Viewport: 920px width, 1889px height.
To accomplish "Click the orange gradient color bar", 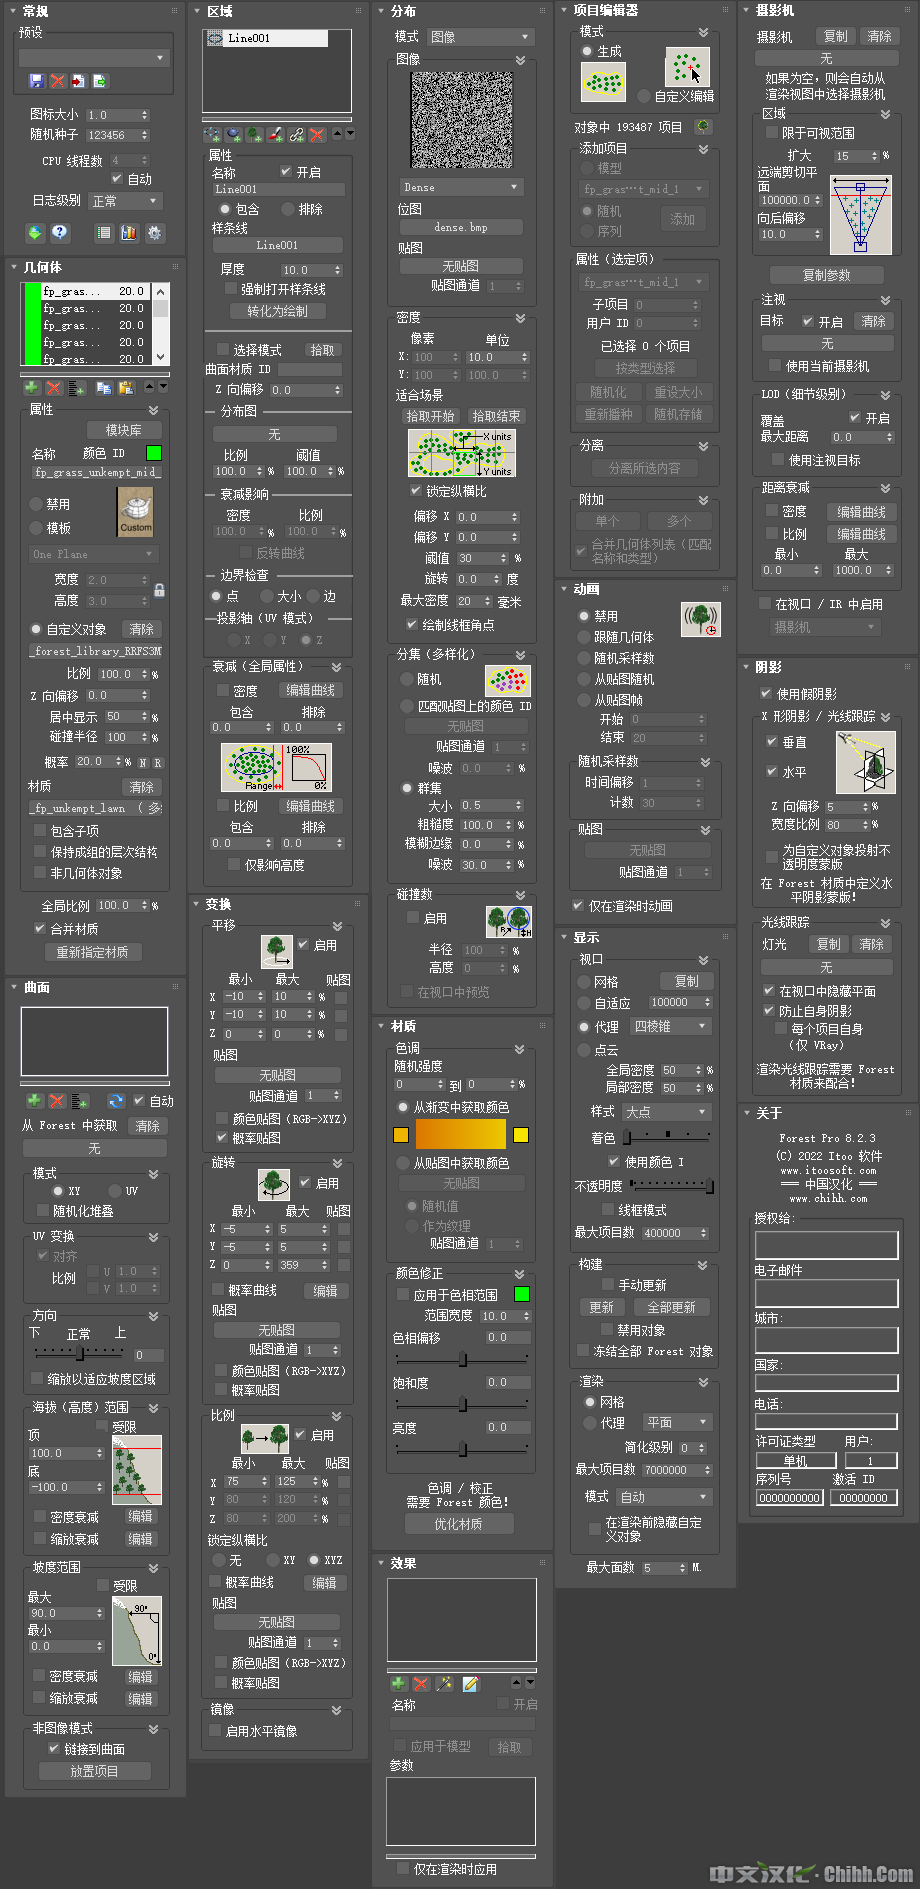I will tap(461, 1134).
